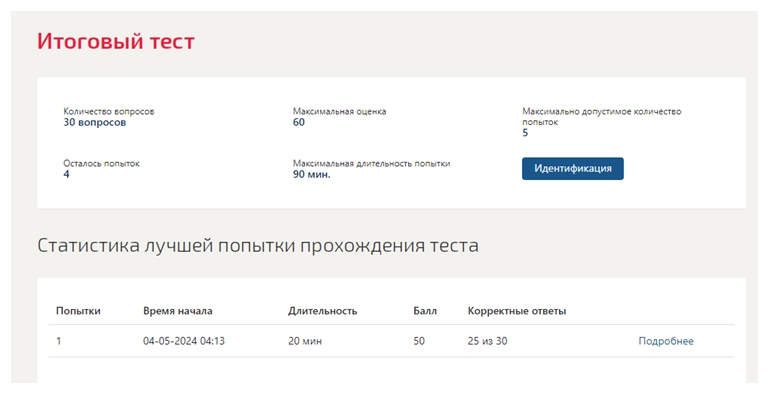Select the Итоговый тест page title
This screenshot has height=404, width=768.
coord(116,41)
